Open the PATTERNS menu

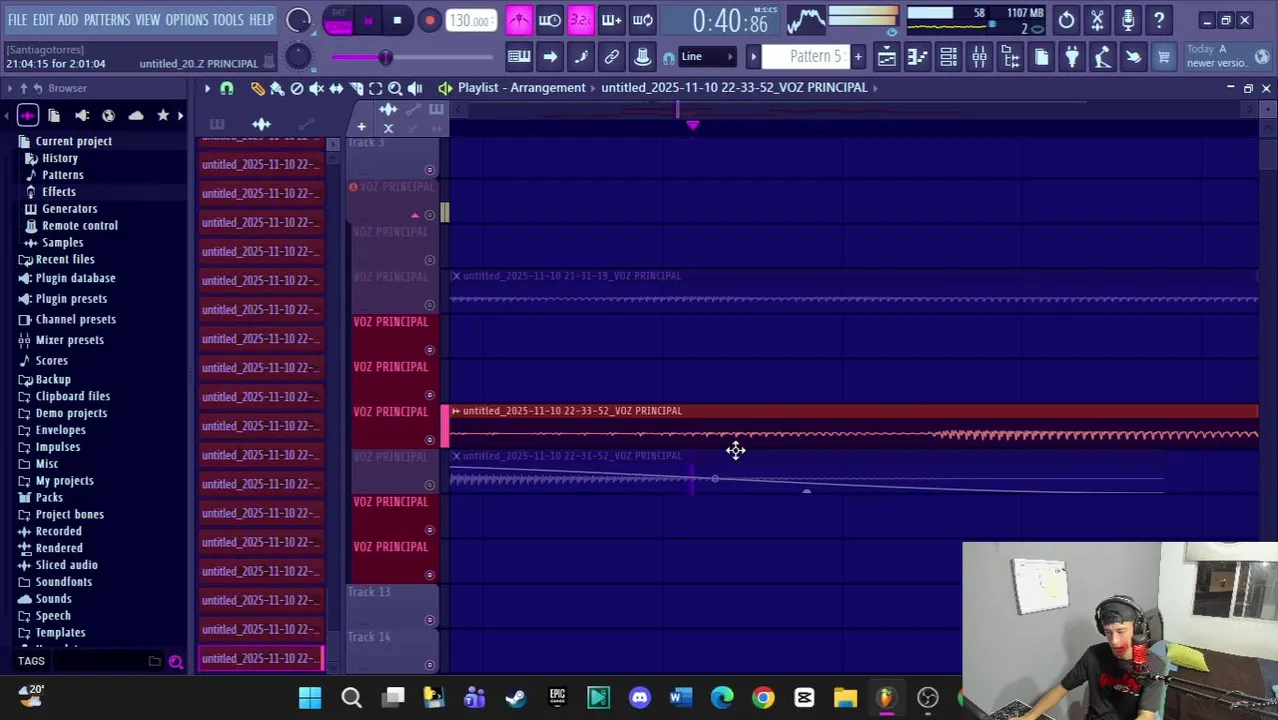click(106, 20)
